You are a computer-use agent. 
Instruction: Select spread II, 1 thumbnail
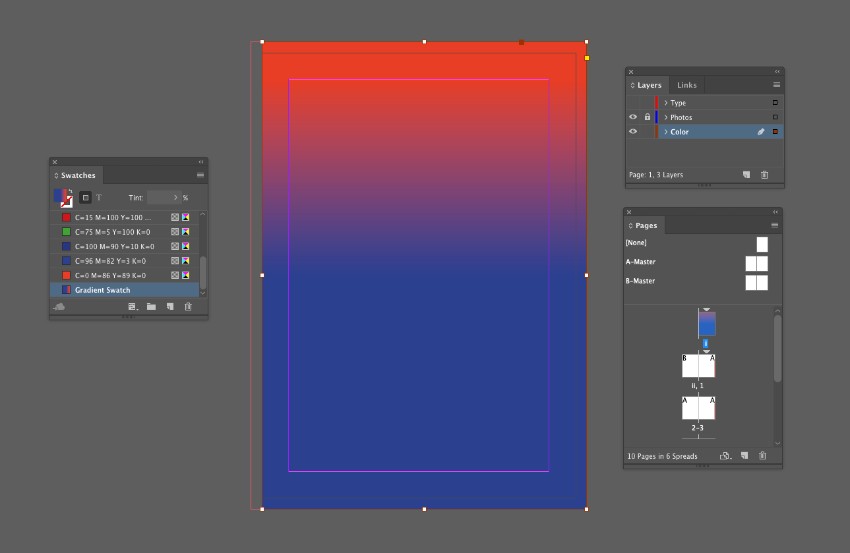(698, 365)
